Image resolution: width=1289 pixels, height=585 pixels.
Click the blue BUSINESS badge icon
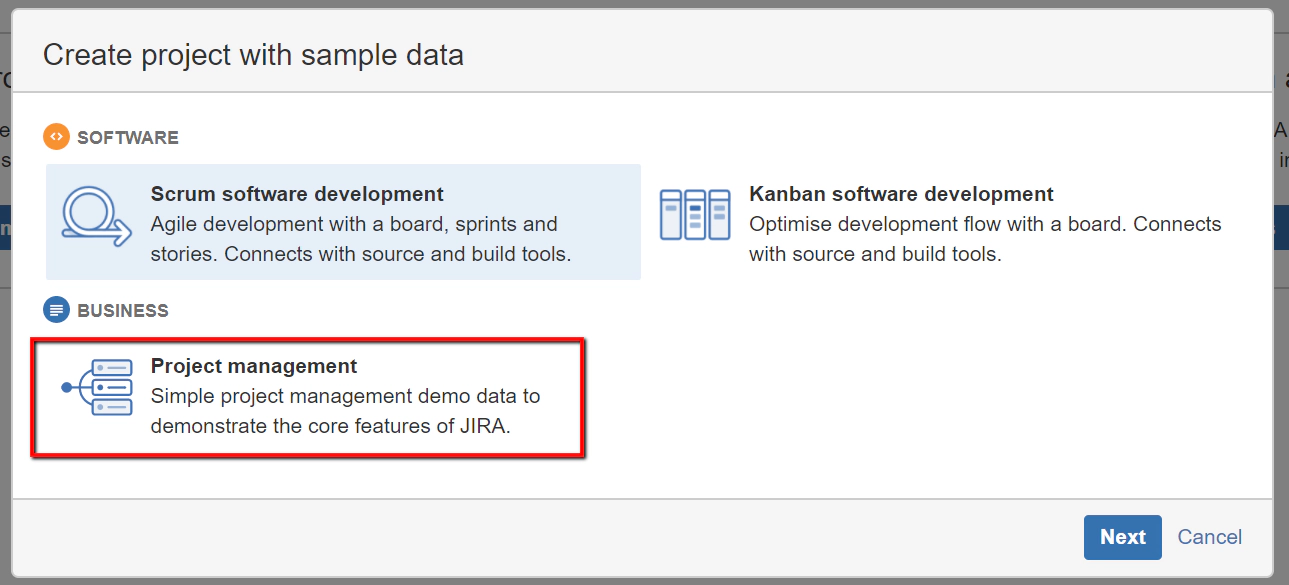[x=55, y=310]
